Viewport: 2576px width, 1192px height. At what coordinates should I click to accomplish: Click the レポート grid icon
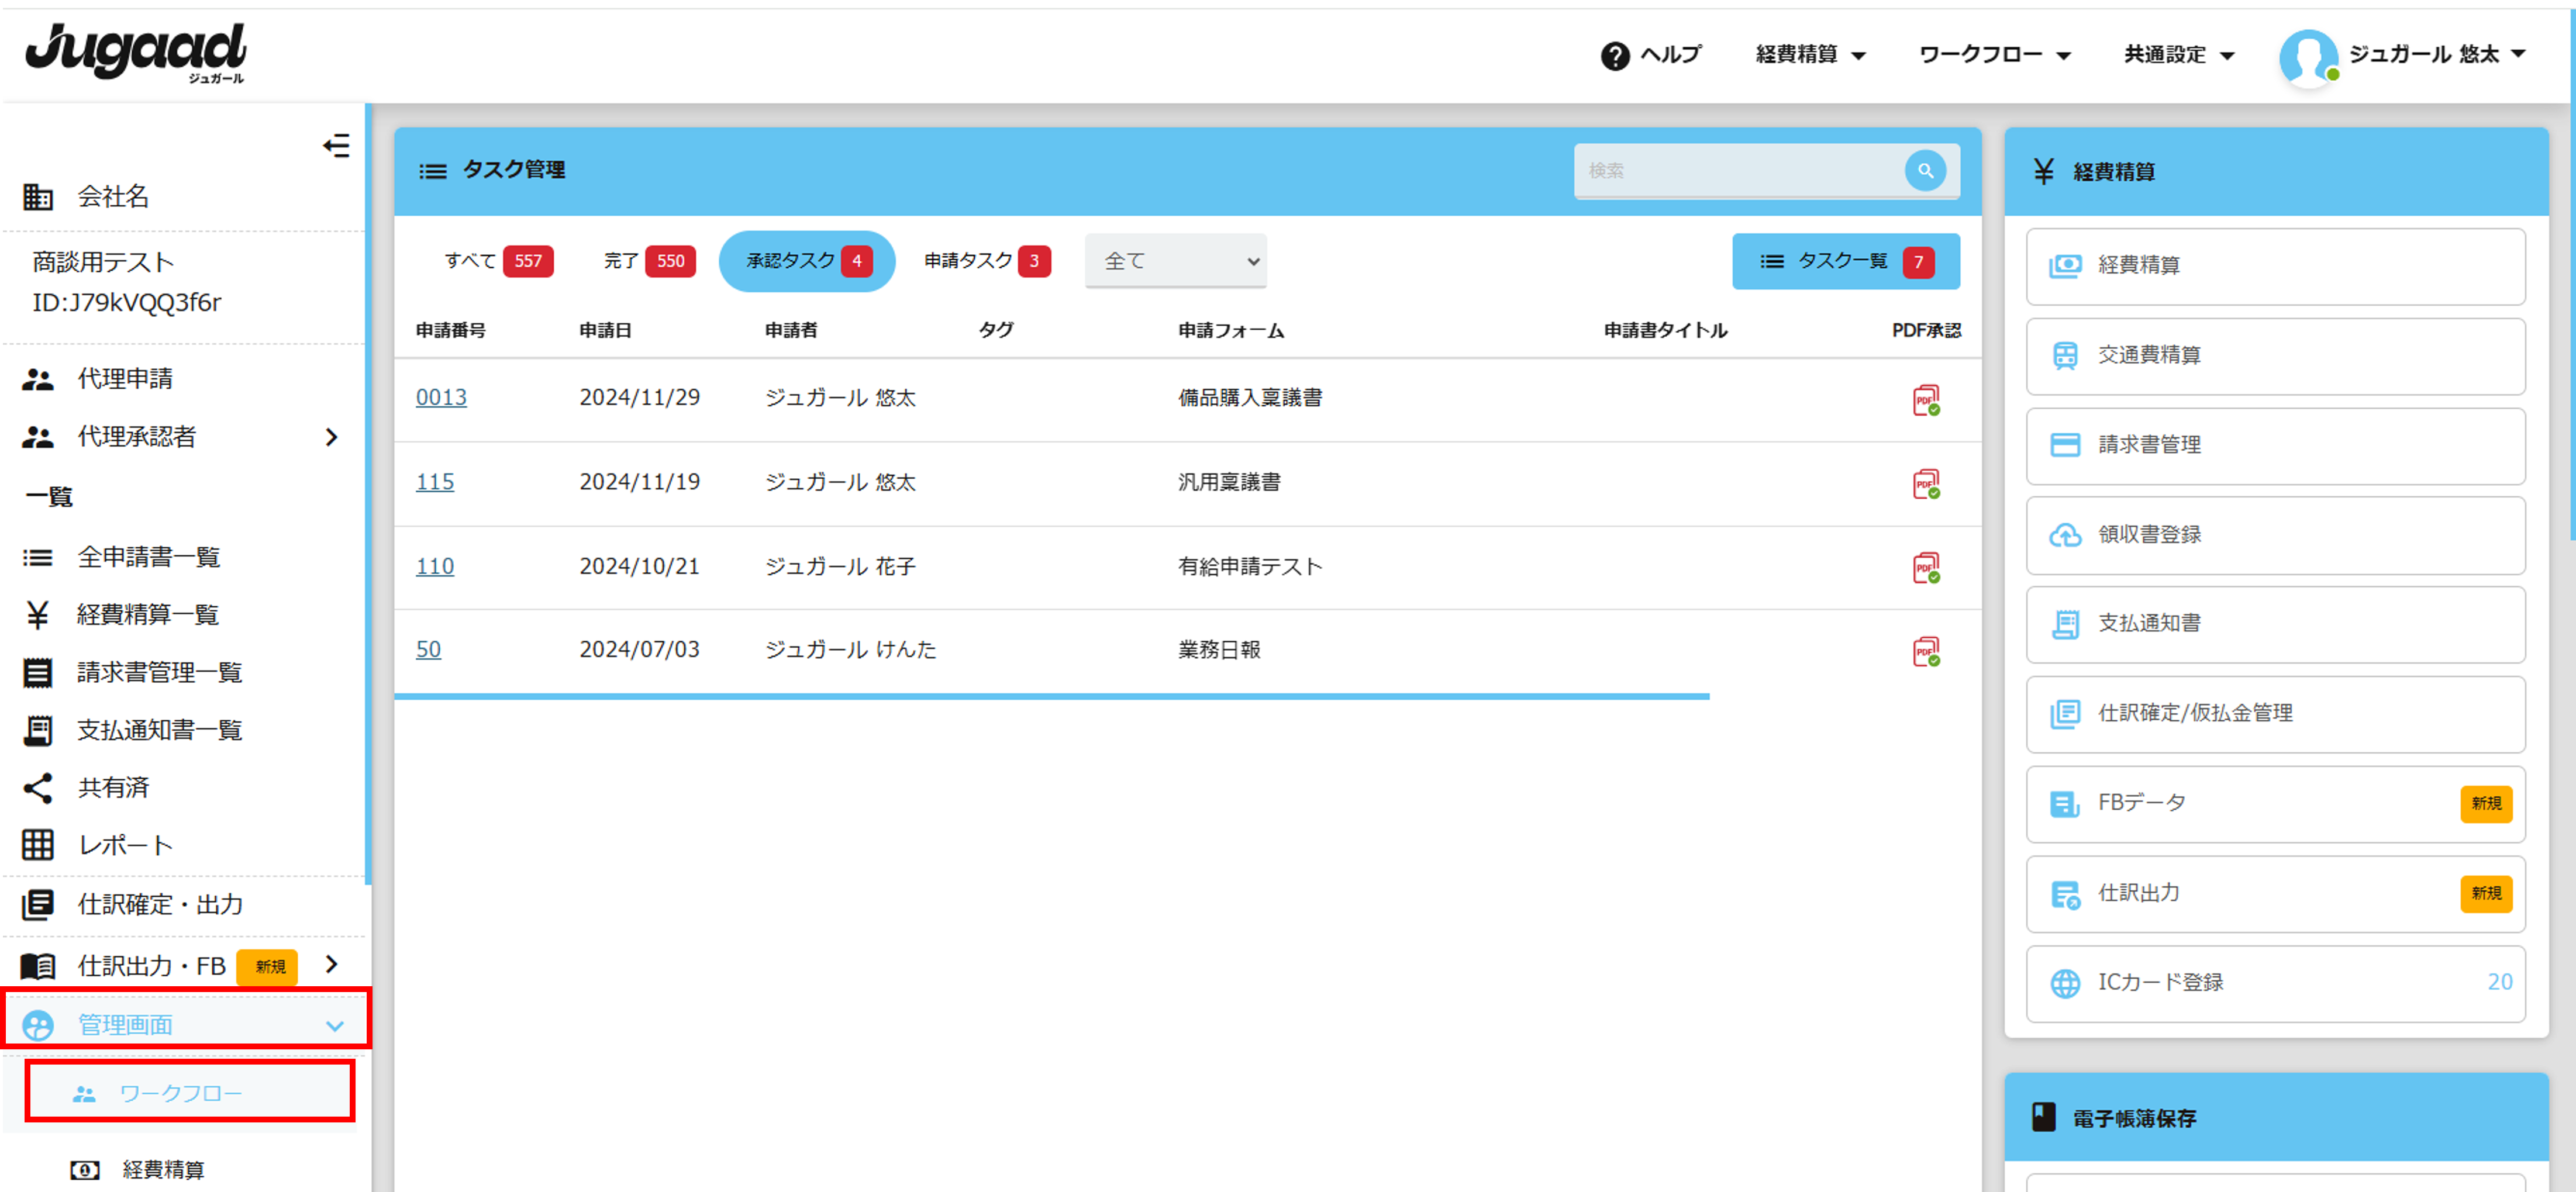[x=38, y=846]
